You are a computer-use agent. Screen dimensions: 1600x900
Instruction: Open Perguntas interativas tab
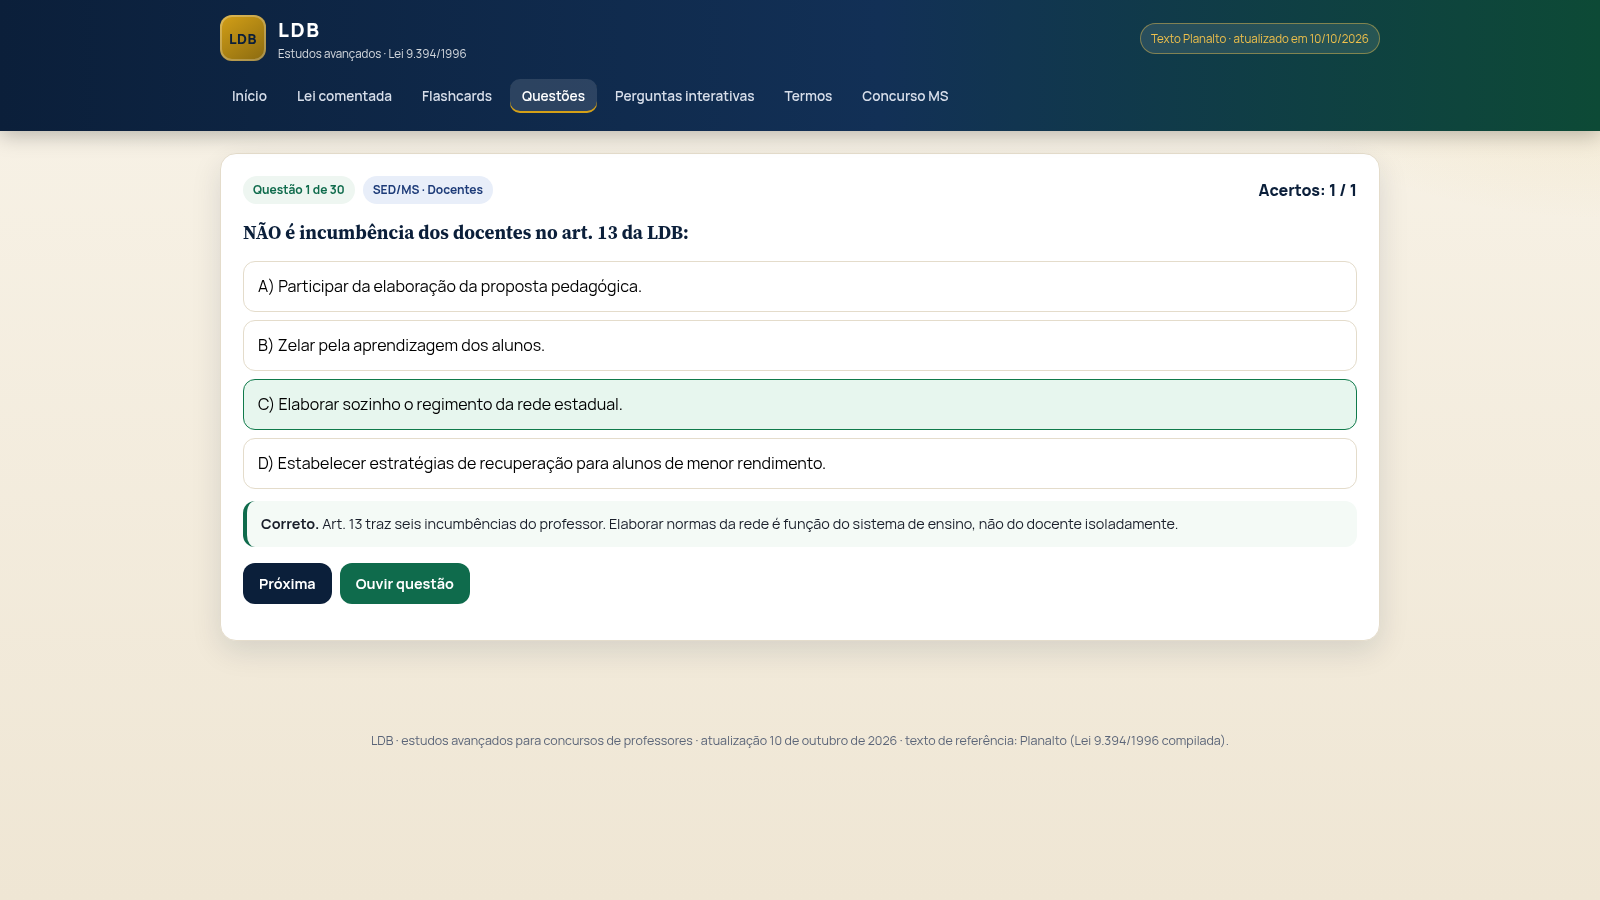[685, 96]
